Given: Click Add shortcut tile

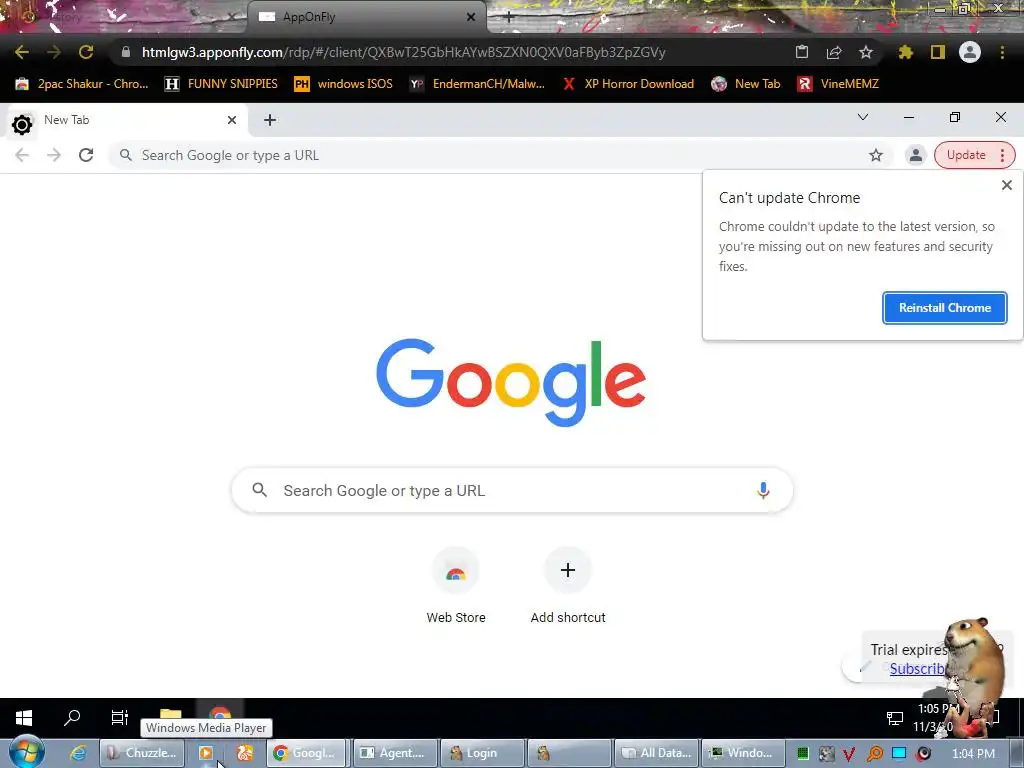Looking at the screenshot, I should (x=568, y=586).
